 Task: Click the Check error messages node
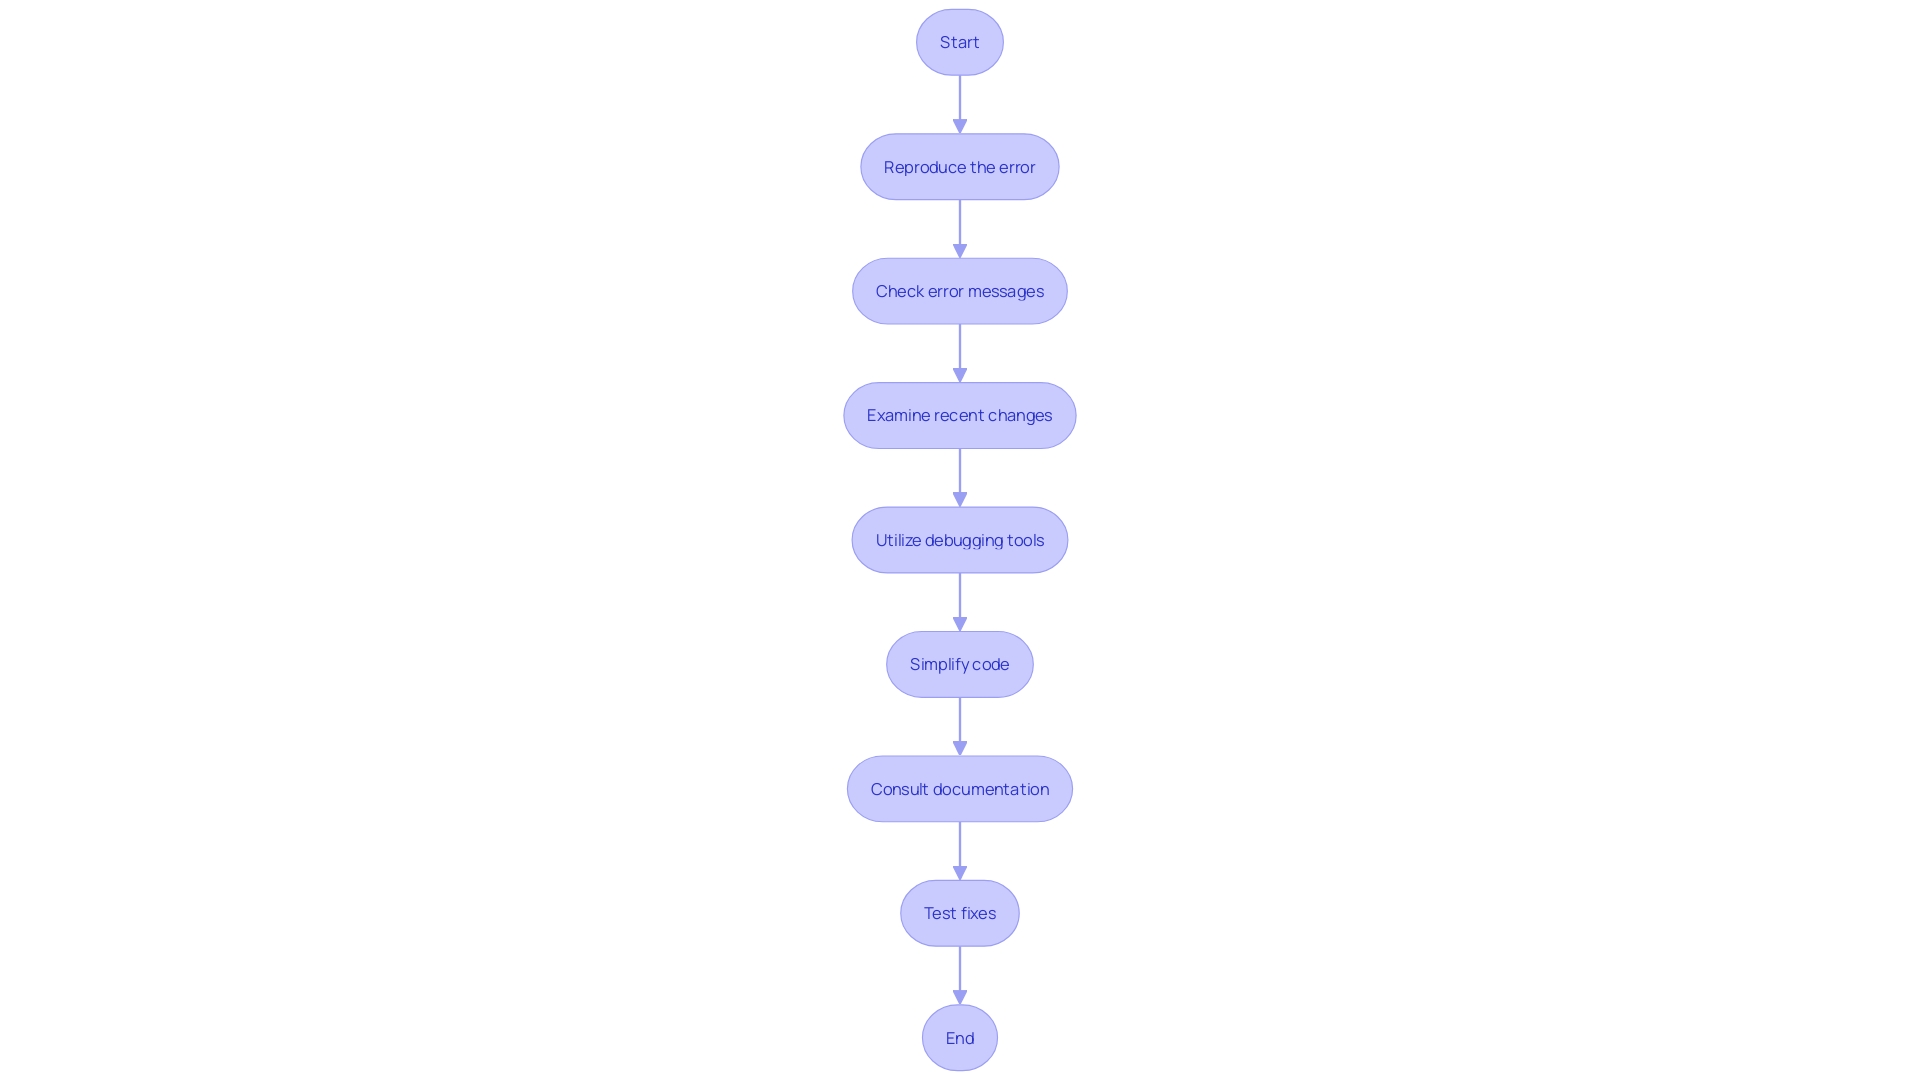[960, 290]
